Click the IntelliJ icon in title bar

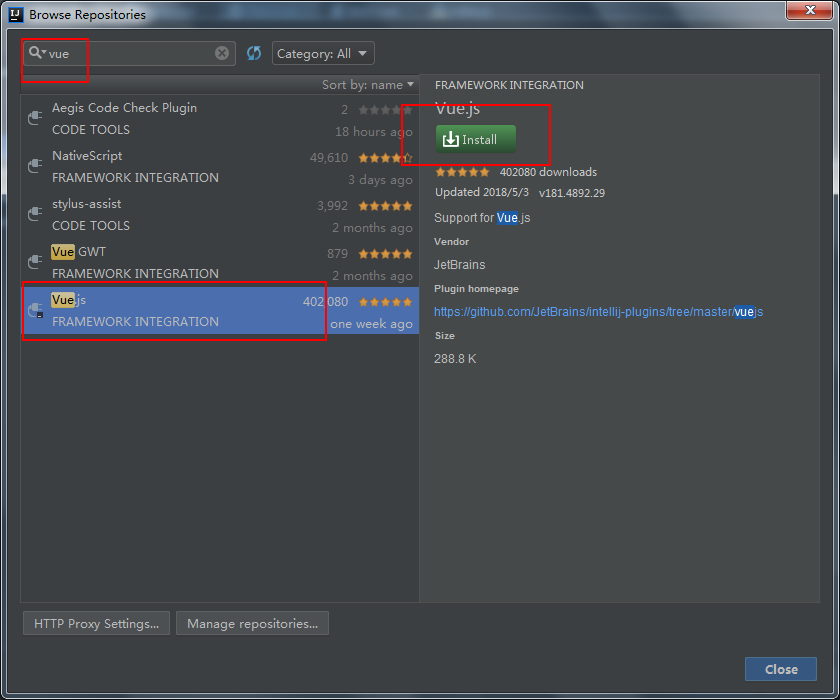[16, 14]
